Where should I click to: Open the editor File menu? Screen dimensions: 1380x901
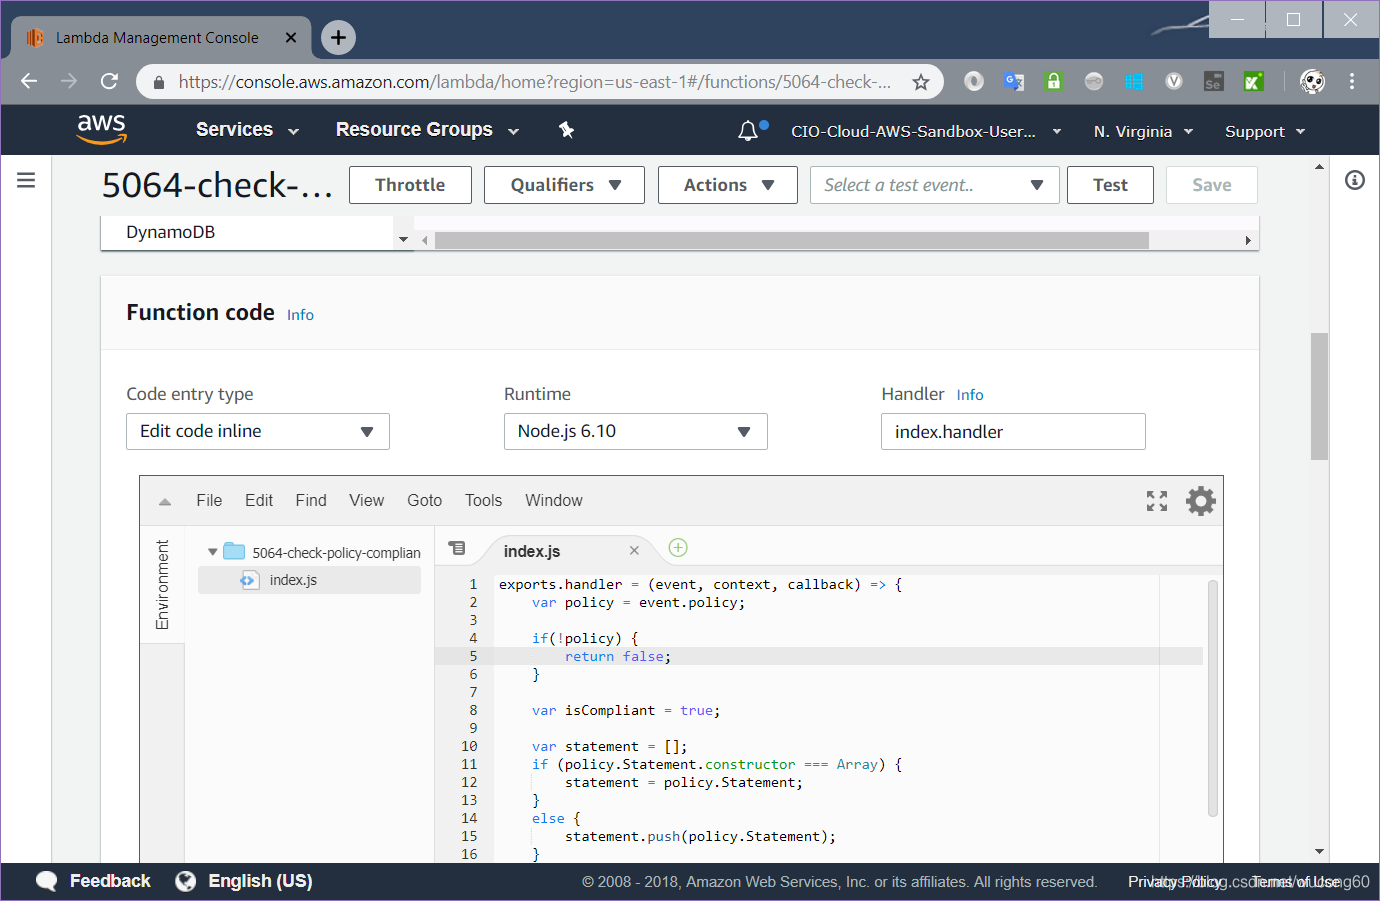pyautogui.click(x=209, y=500)
